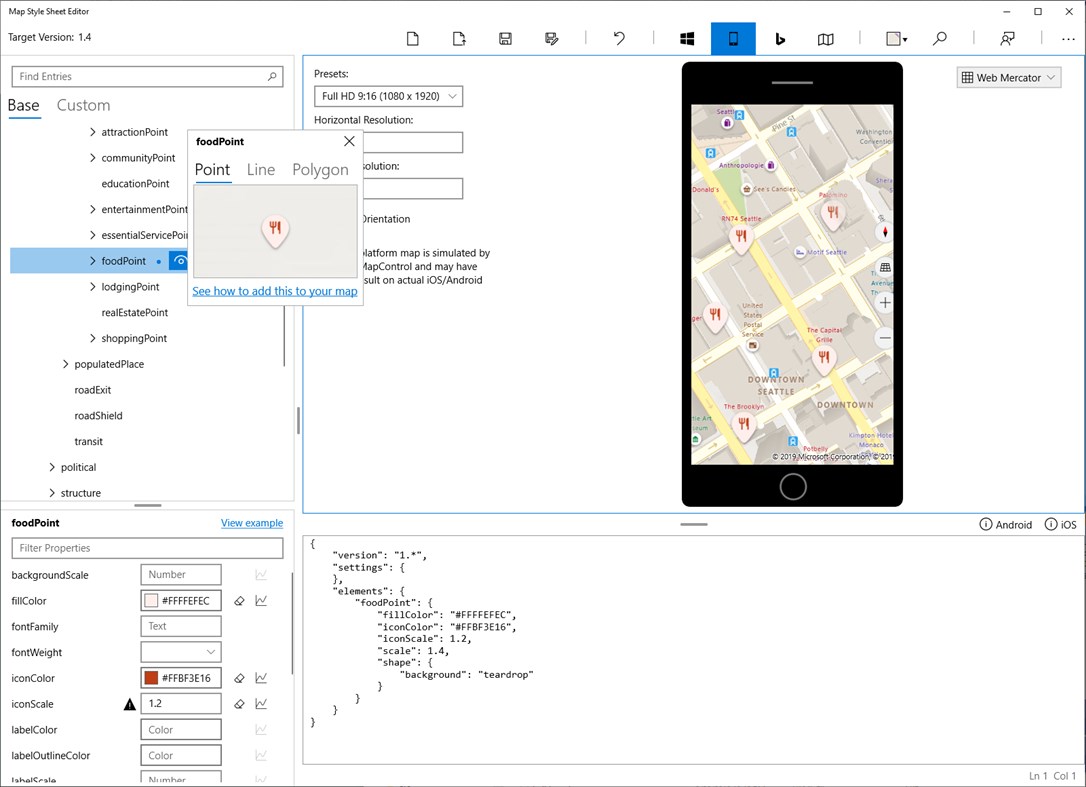Viewport: 1086px width, 787px height.
Task: Clear the iconColor value with eraser
Action: 239,678
